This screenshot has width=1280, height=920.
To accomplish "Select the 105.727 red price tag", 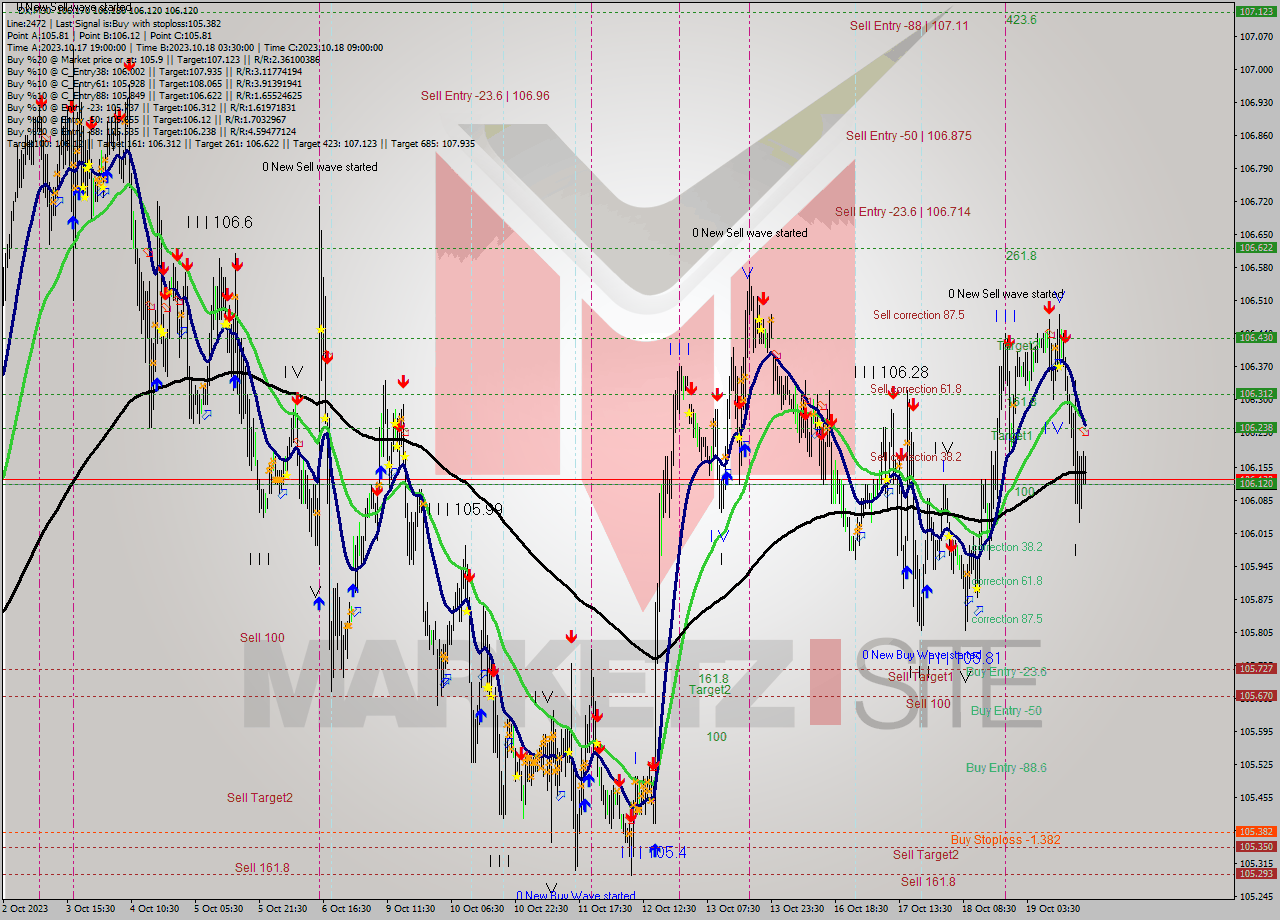I will point(1257,668).
